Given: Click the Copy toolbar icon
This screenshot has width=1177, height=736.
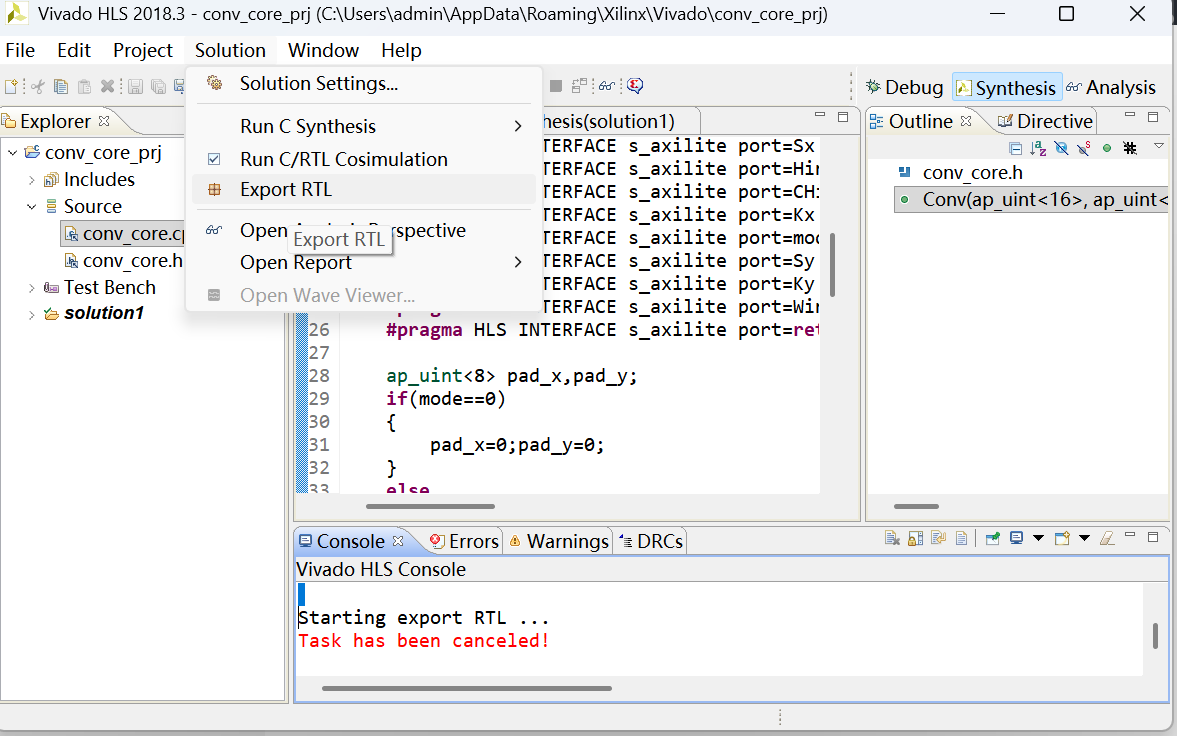Looking at the screenshot, I should pyautogui.click(x=61, y=86).
